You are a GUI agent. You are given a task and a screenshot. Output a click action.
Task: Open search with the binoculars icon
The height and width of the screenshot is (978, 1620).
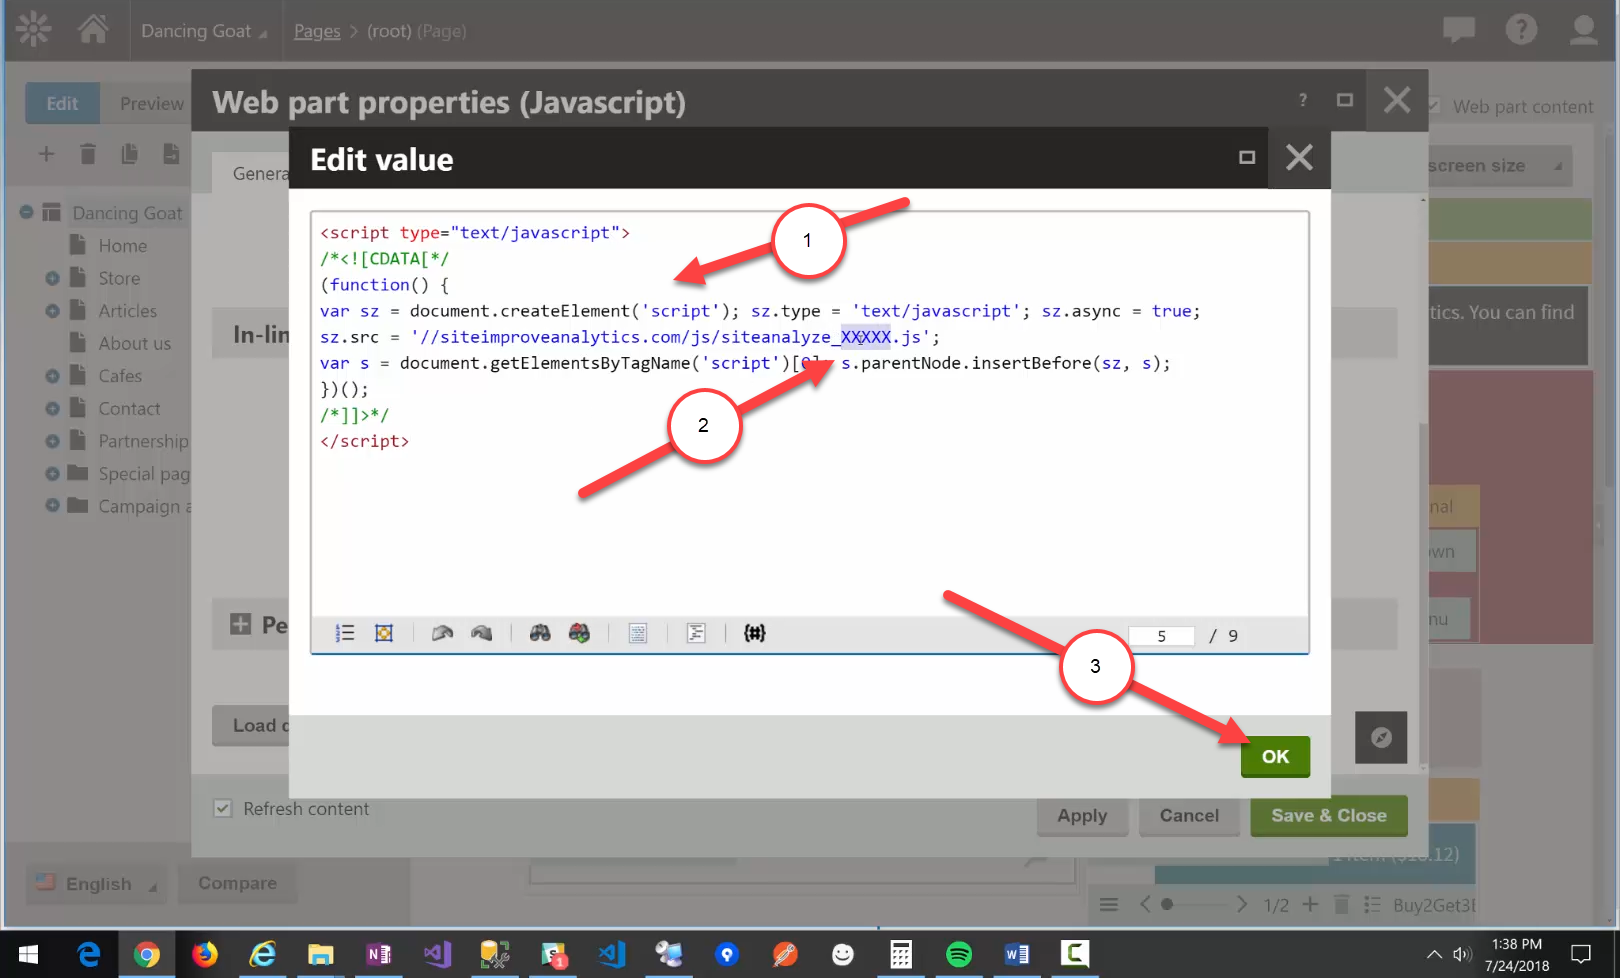[x=540, y=632]
